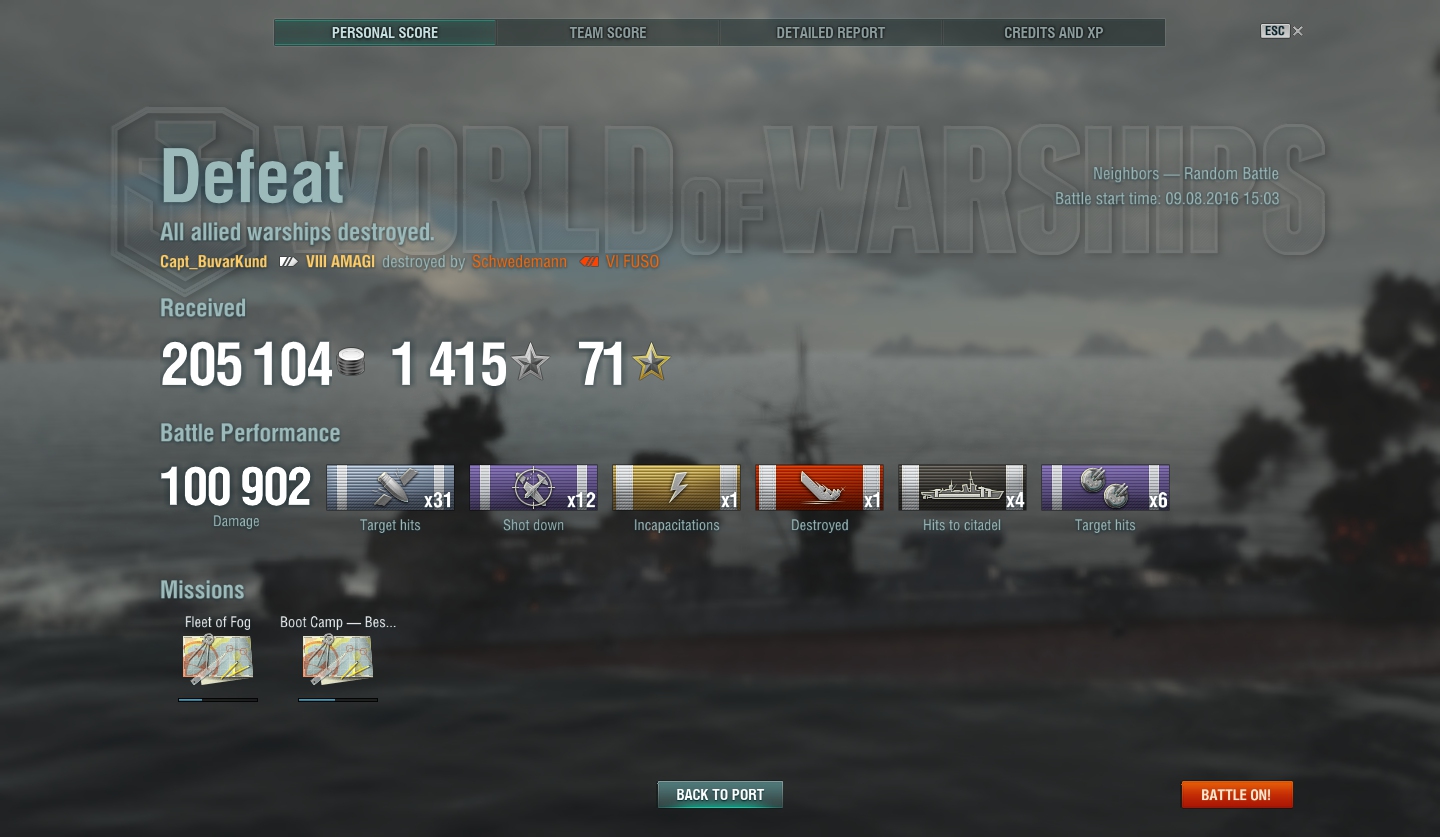The height and width of the screenshot is (837, 1440).
Task: Open the Boot Camp mission icon
Action: pyautogui.click(x=338, y=660)
